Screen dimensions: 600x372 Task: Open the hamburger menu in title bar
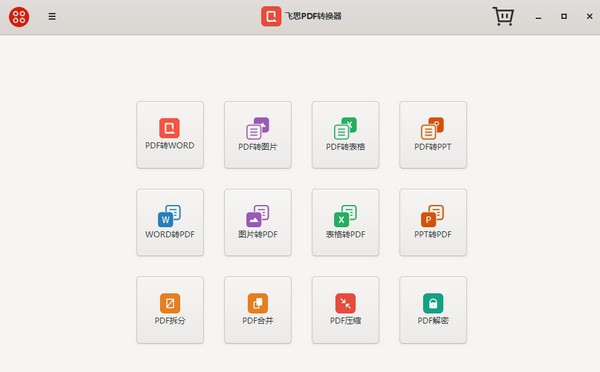point(52,16)
